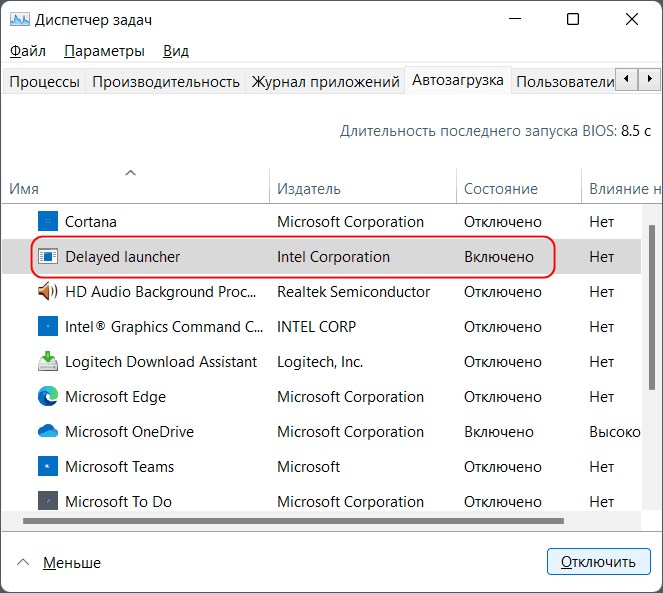663x593 pixels.
Task: Click the Intel Corporation publisher cell
Action: [334, 257]
